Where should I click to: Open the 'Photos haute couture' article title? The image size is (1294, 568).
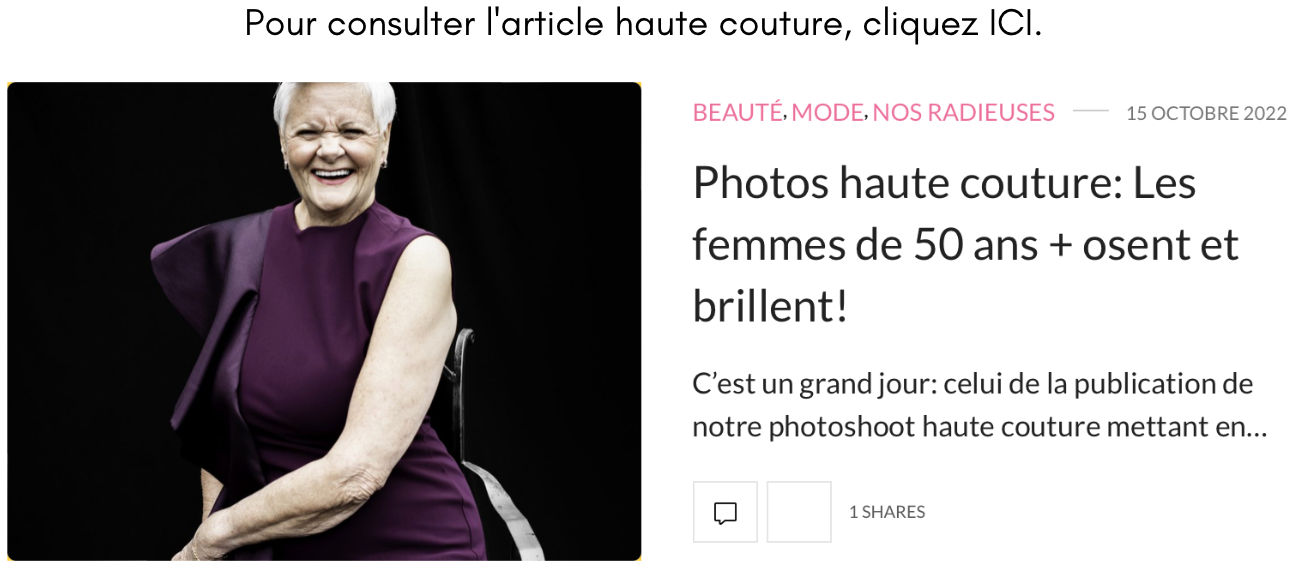[966, 244]
